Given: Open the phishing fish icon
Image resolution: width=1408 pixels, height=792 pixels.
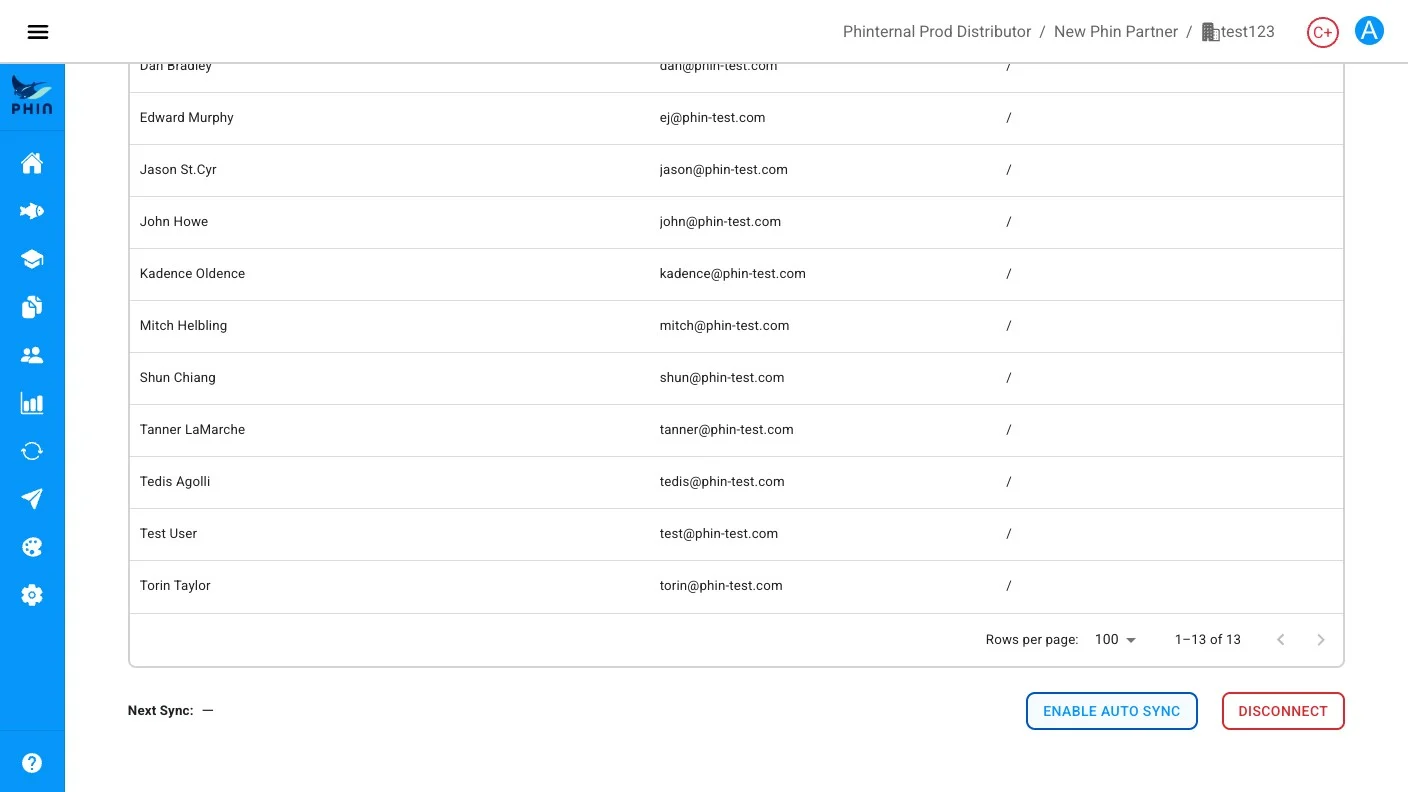Looking at the screenshot, I should click(x=32, y=211).
